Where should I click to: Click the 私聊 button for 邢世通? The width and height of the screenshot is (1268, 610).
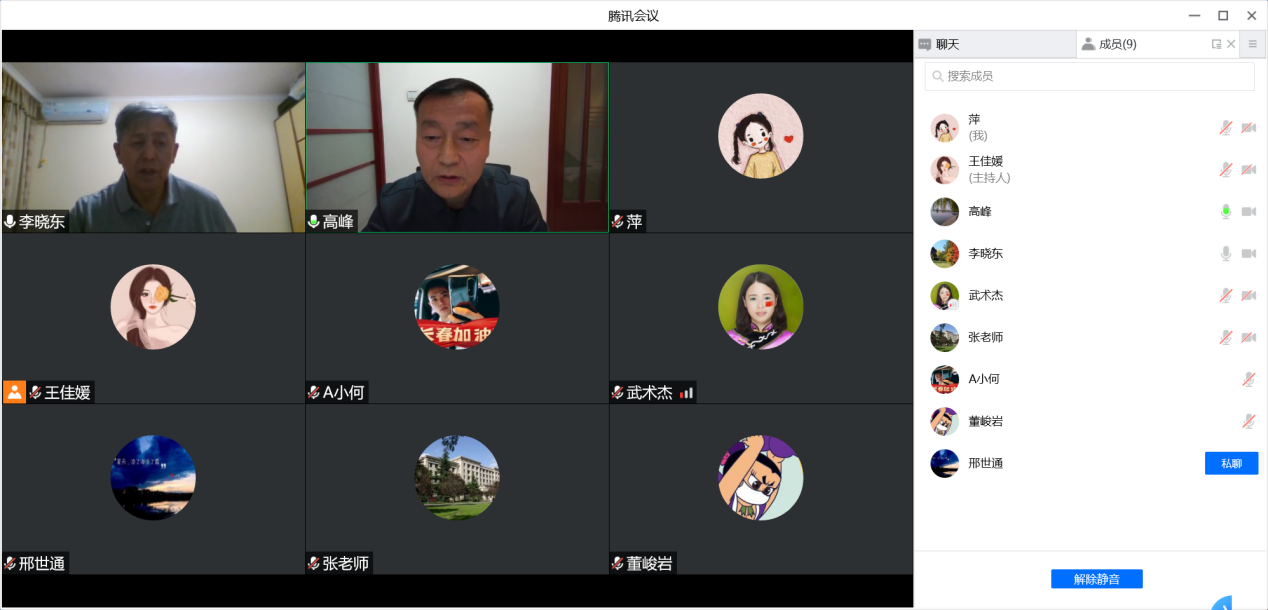pos(1231,463)
